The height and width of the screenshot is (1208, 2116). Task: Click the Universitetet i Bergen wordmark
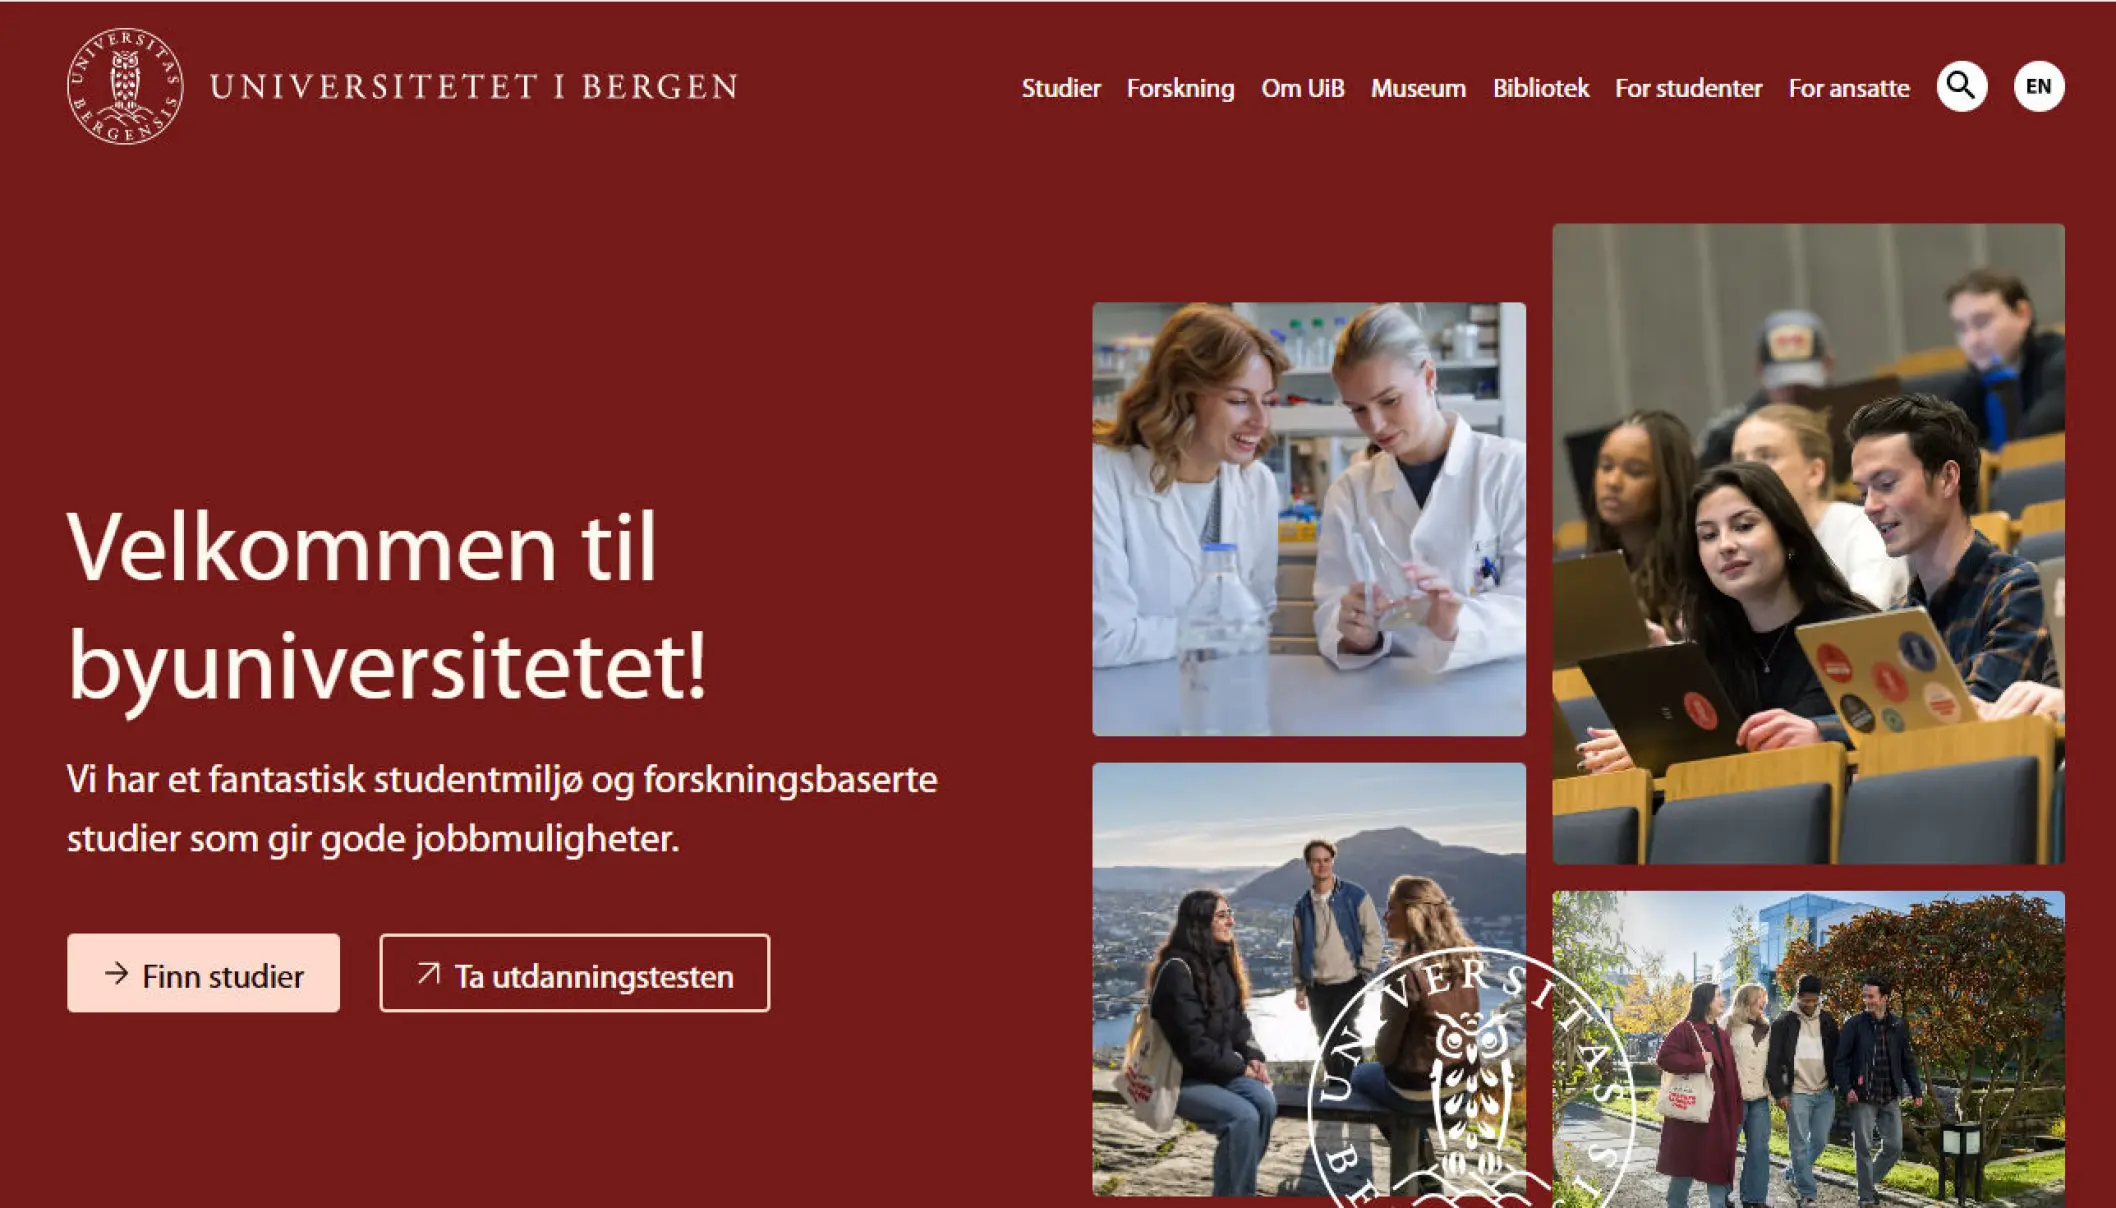pos(474,87)
